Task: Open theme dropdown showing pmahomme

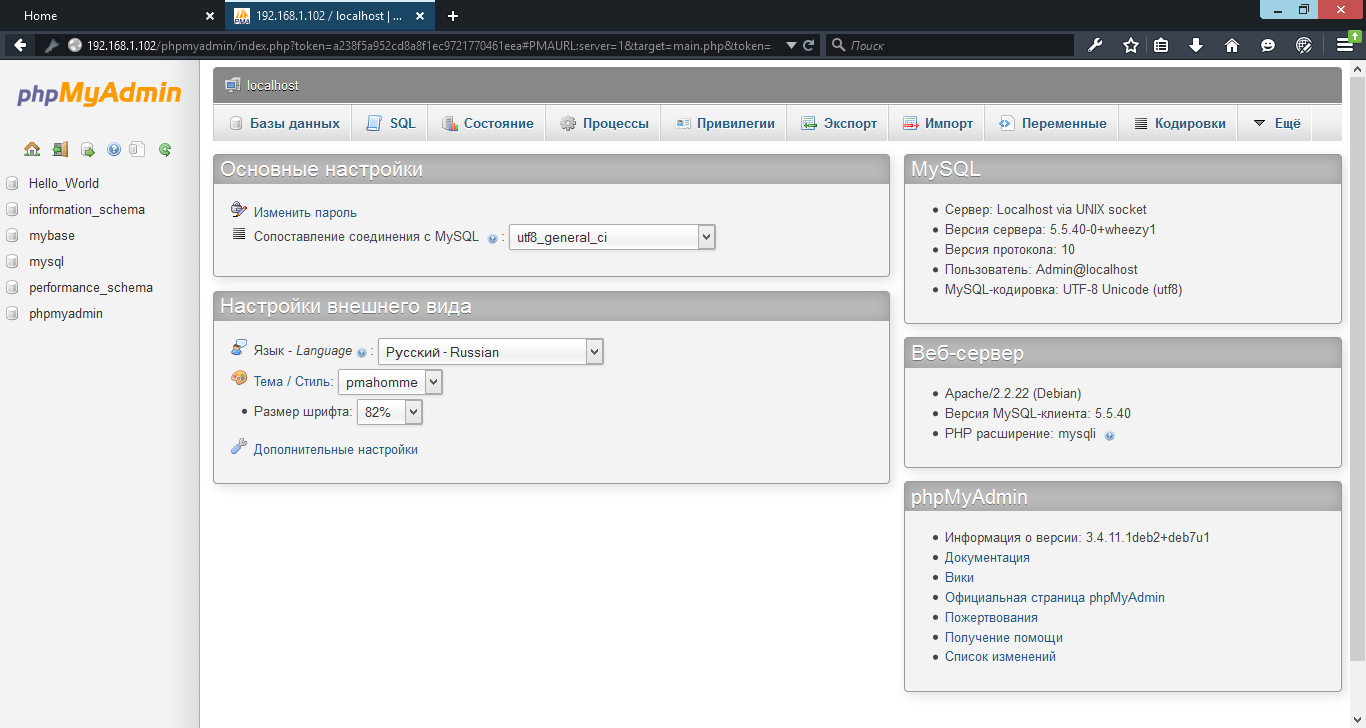Action: click(x=390, y=382)
